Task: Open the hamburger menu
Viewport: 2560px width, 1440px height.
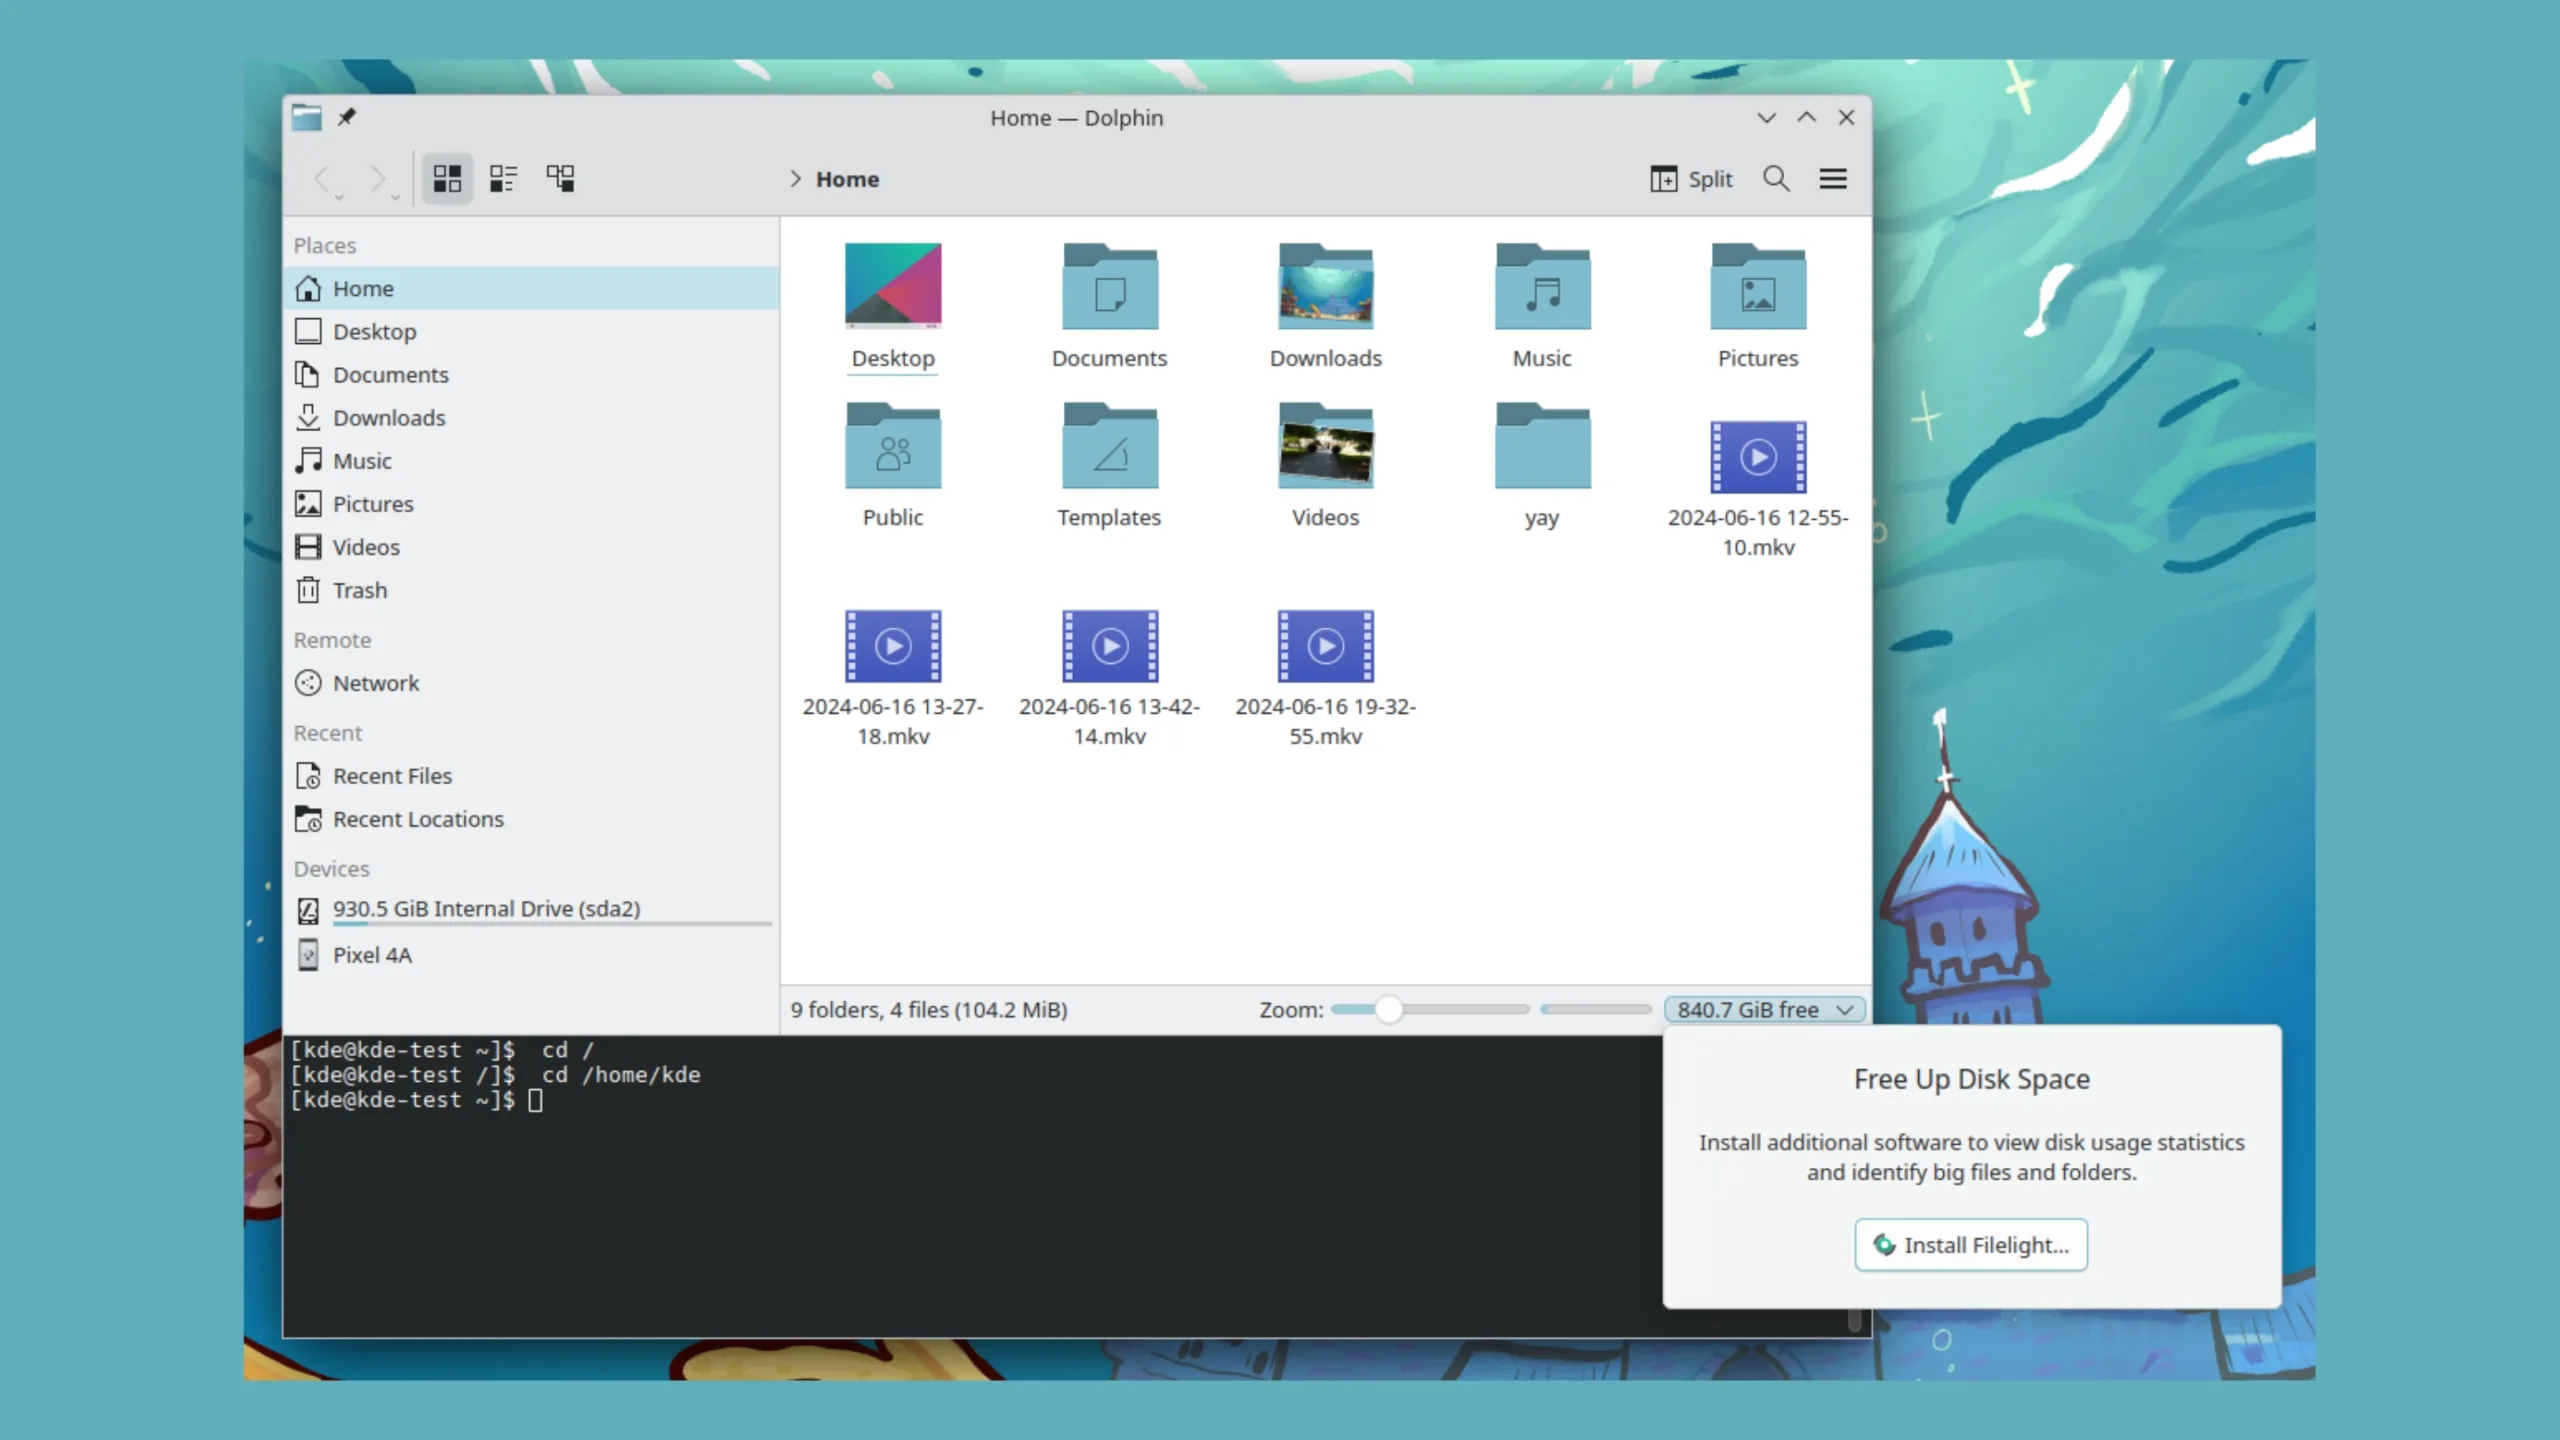Action: [x=1833, y=179]
